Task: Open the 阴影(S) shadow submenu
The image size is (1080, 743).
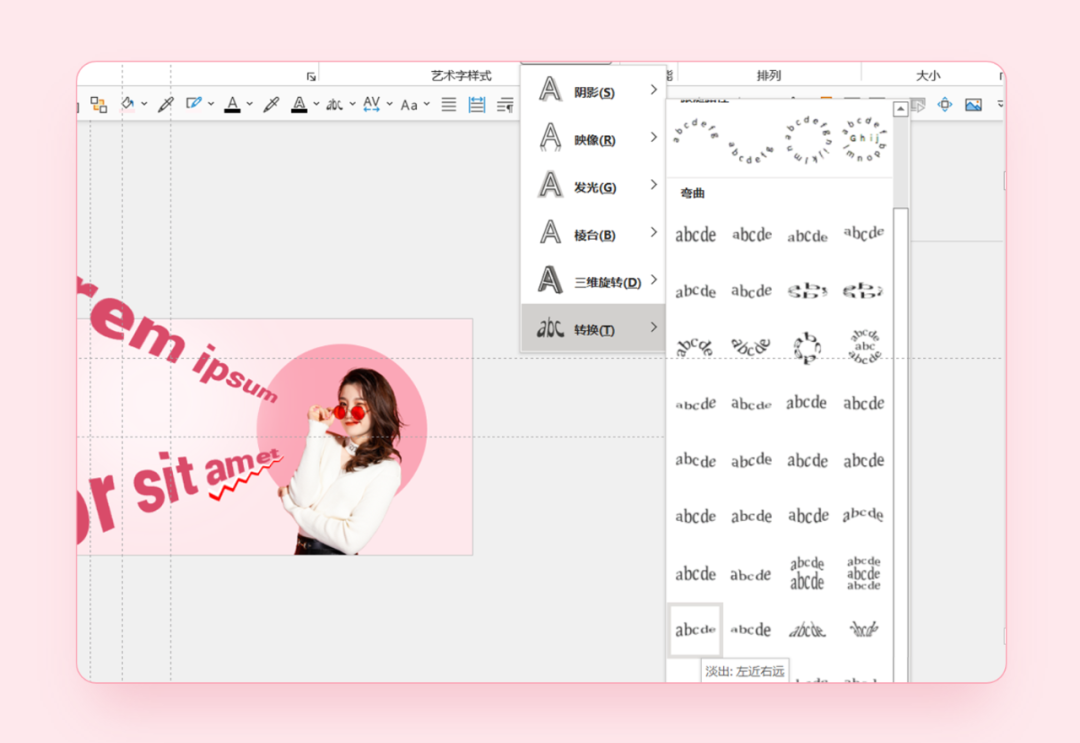Action: click(594, 92)
